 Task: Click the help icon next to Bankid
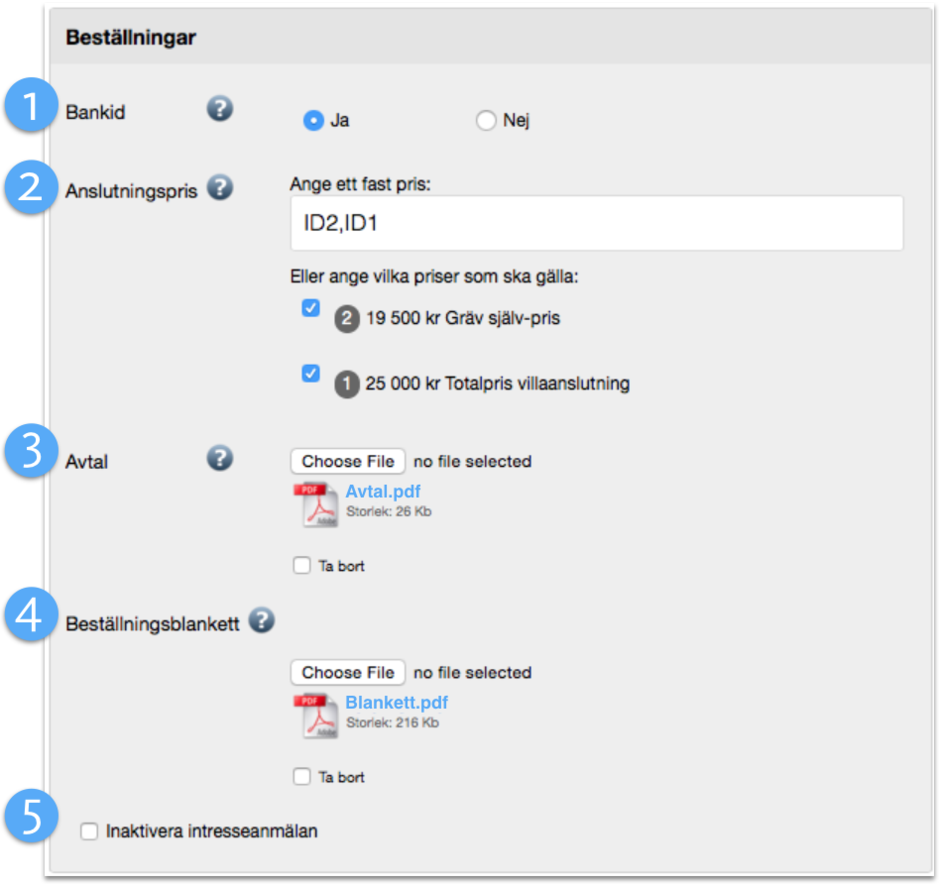220,109
